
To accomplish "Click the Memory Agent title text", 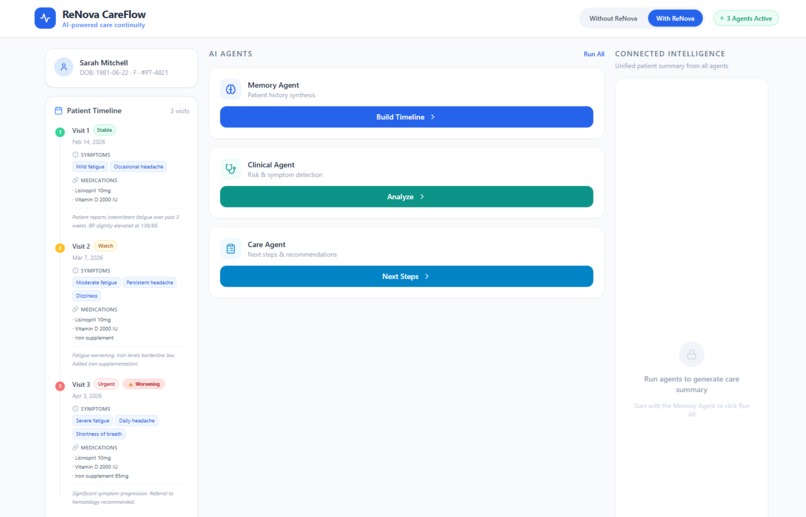I will tap(273, 85).
